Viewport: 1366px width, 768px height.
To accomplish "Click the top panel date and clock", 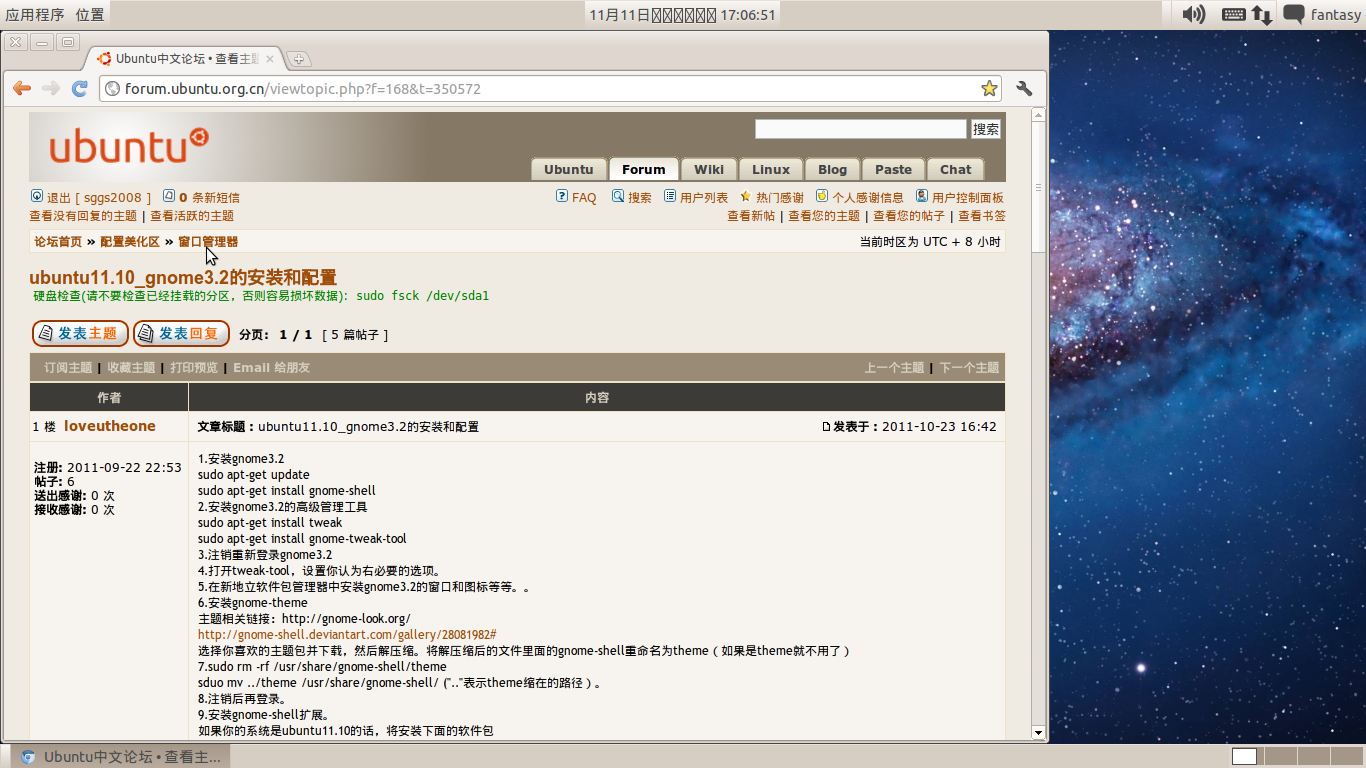I will (682, 14).
